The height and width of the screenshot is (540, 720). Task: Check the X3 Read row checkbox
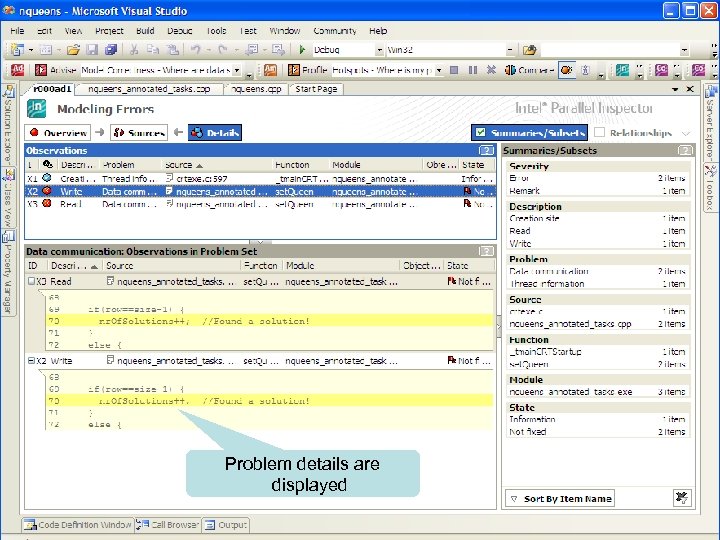[31, 281]
